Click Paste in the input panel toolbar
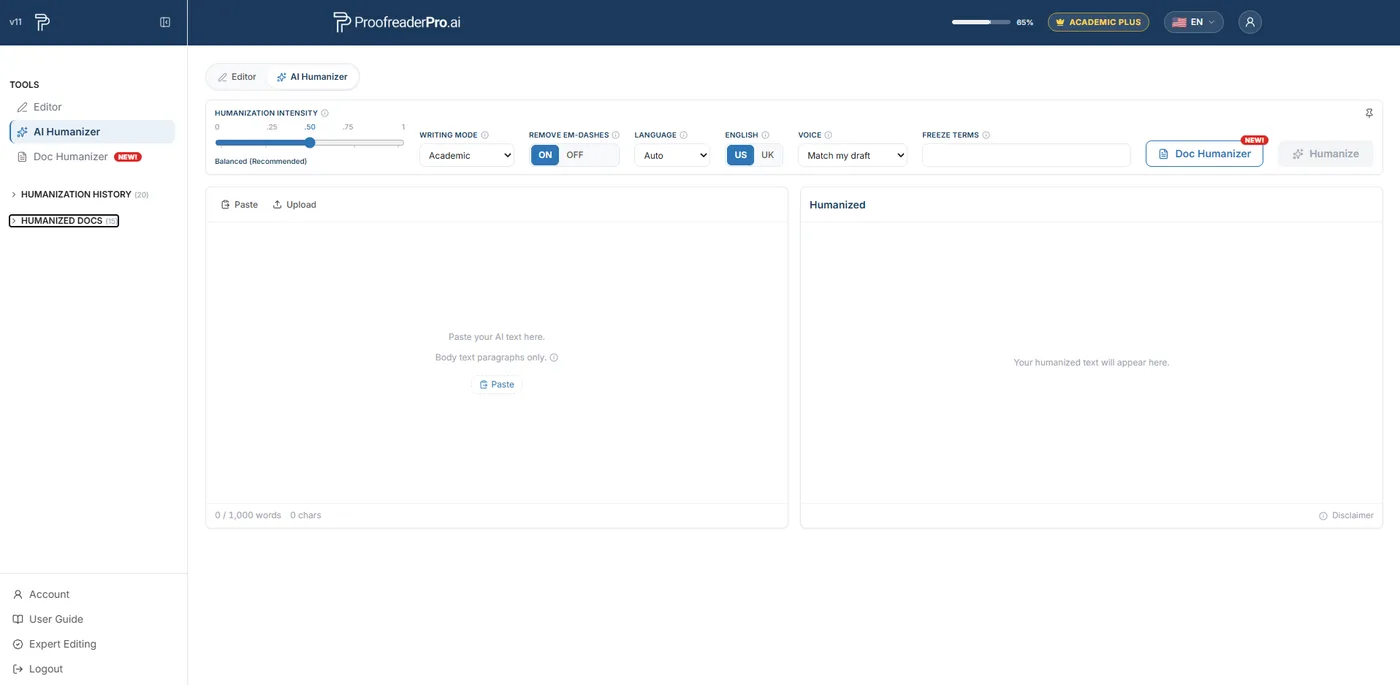This screenshot has width=1400, height=685. tap(239, 204)
